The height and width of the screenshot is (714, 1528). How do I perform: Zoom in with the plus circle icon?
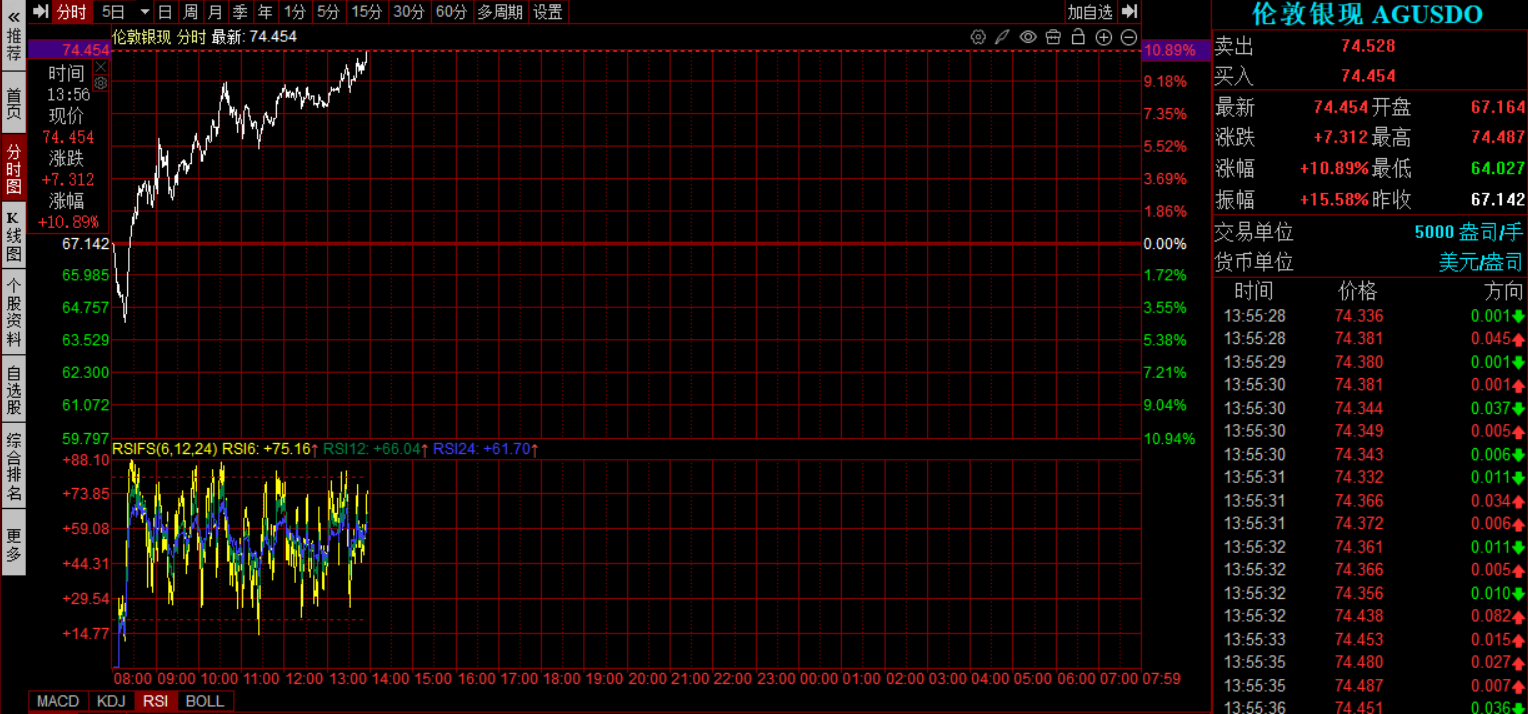pyautogui.click(x=1104, y=37)
